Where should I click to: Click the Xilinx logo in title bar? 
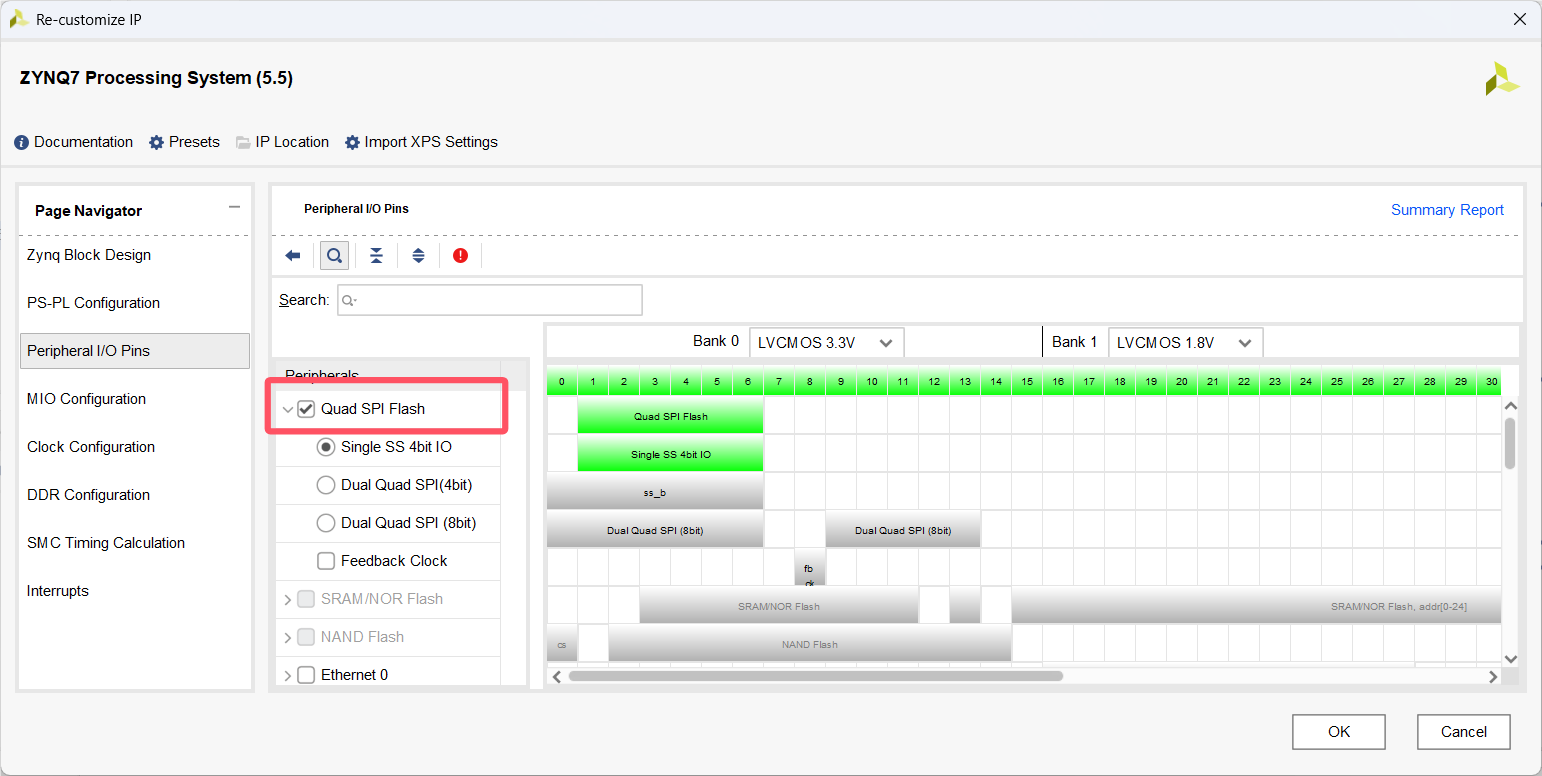point(19,19)
